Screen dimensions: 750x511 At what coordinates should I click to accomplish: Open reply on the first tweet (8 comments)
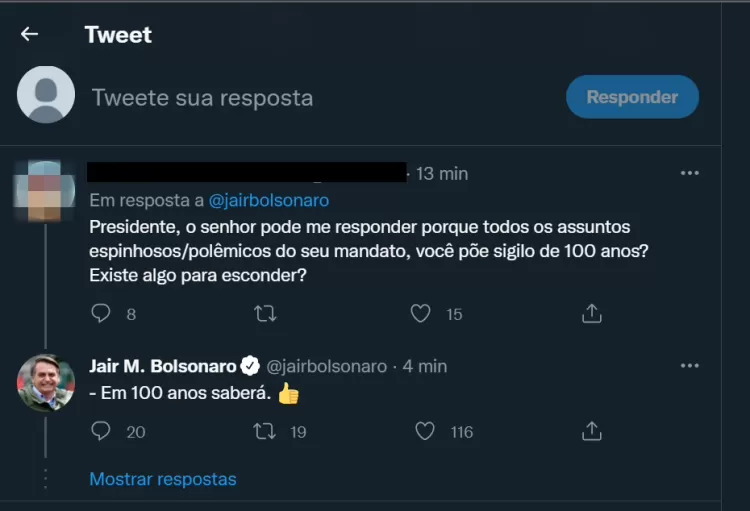click(x=101, y=314)
